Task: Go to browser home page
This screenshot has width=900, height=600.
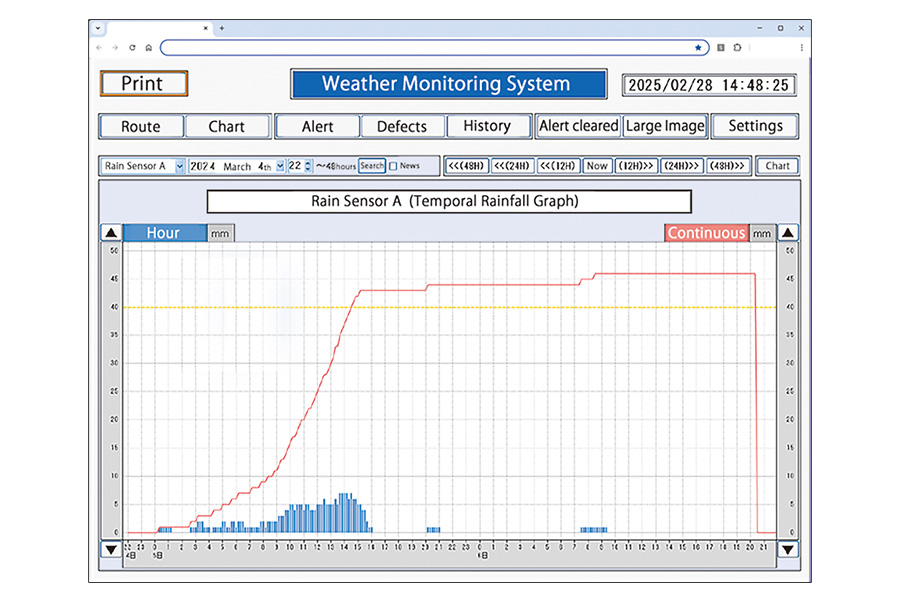Action: (149, 48)
